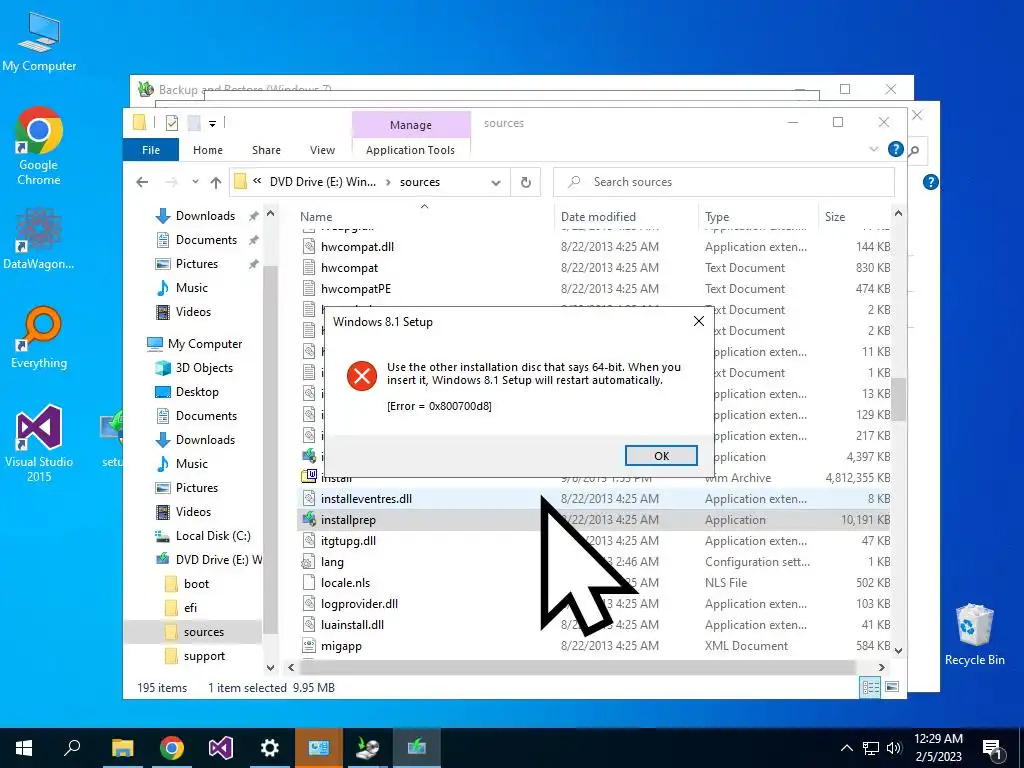Open the Everything search desktop shortcut
Viewport: 1024px width, 768px height.
39,337
